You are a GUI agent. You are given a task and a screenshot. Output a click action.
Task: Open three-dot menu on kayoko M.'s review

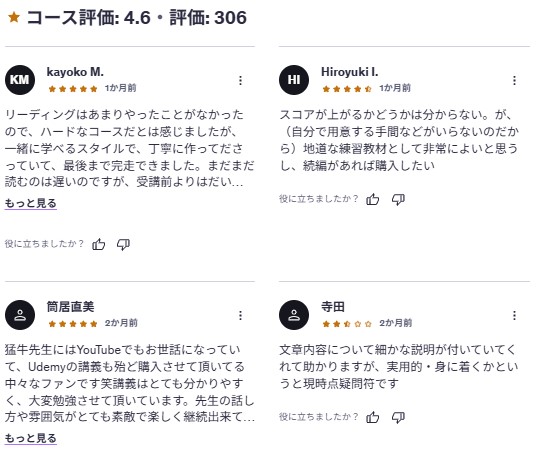pos(240,80)
